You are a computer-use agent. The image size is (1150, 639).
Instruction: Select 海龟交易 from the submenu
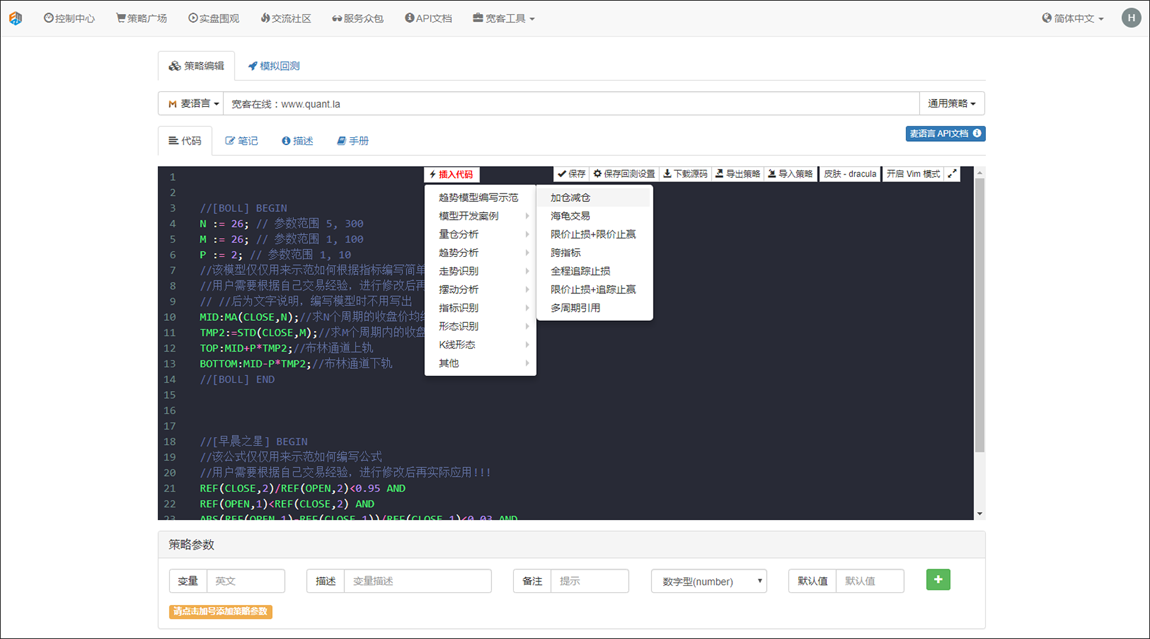[570, 216]
